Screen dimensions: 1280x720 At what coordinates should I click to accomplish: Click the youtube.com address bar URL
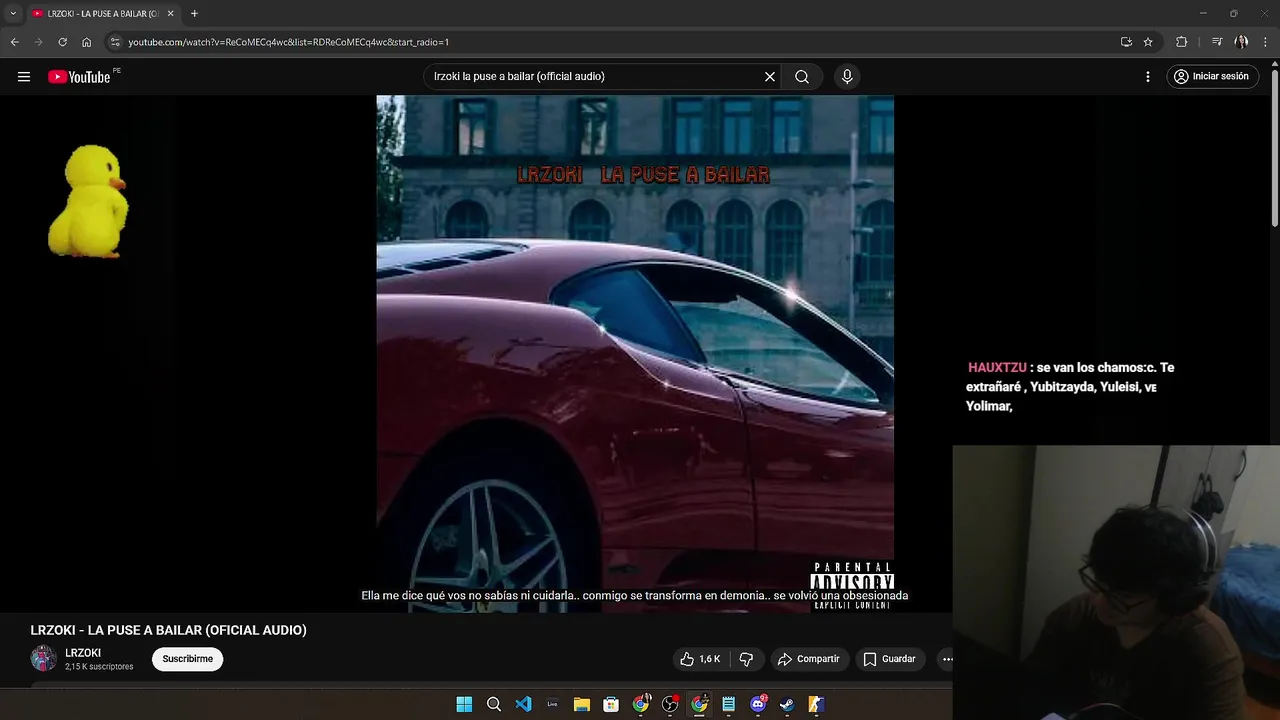tap(288, 42)
